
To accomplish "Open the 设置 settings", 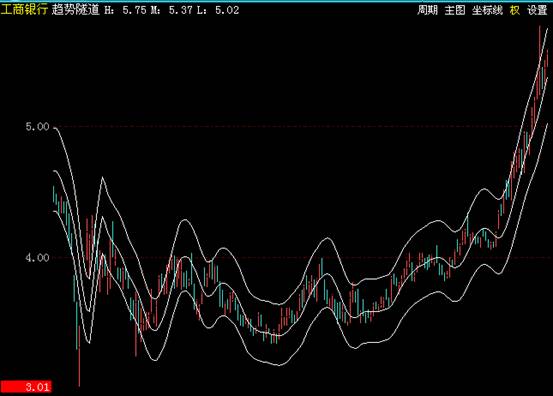I will [x=537, y=10].
